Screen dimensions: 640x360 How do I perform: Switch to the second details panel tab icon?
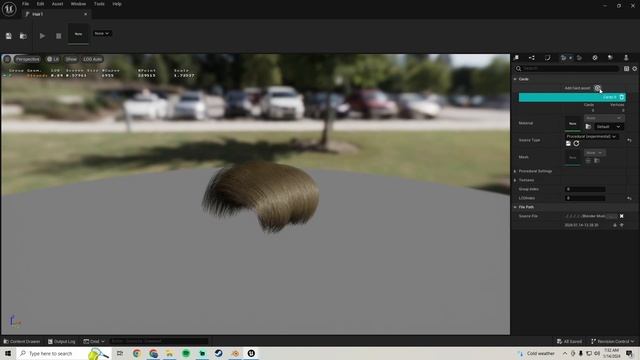531,58
